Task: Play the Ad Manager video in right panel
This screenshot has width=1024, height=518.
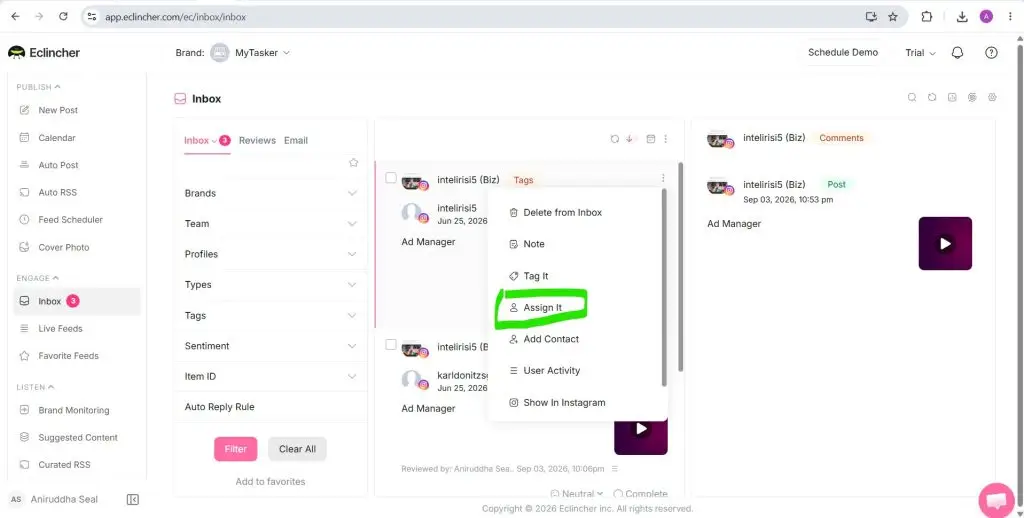Action: (x=945, y=244)
